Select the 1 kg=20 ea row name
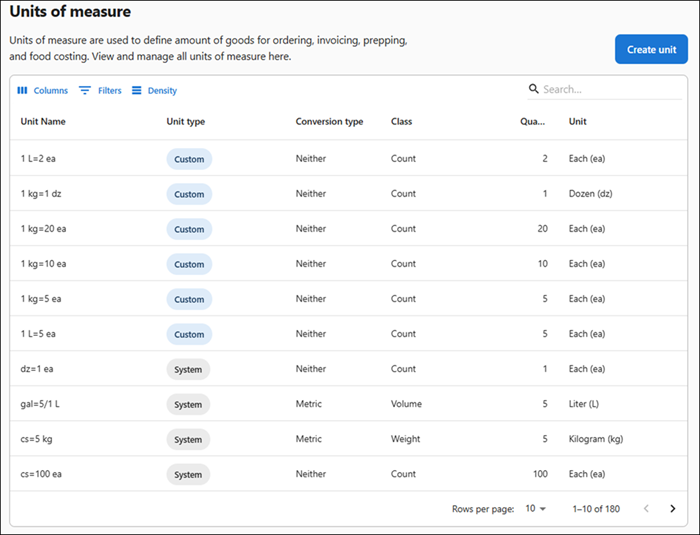This screenshot has height=535, width=700. 43,229
